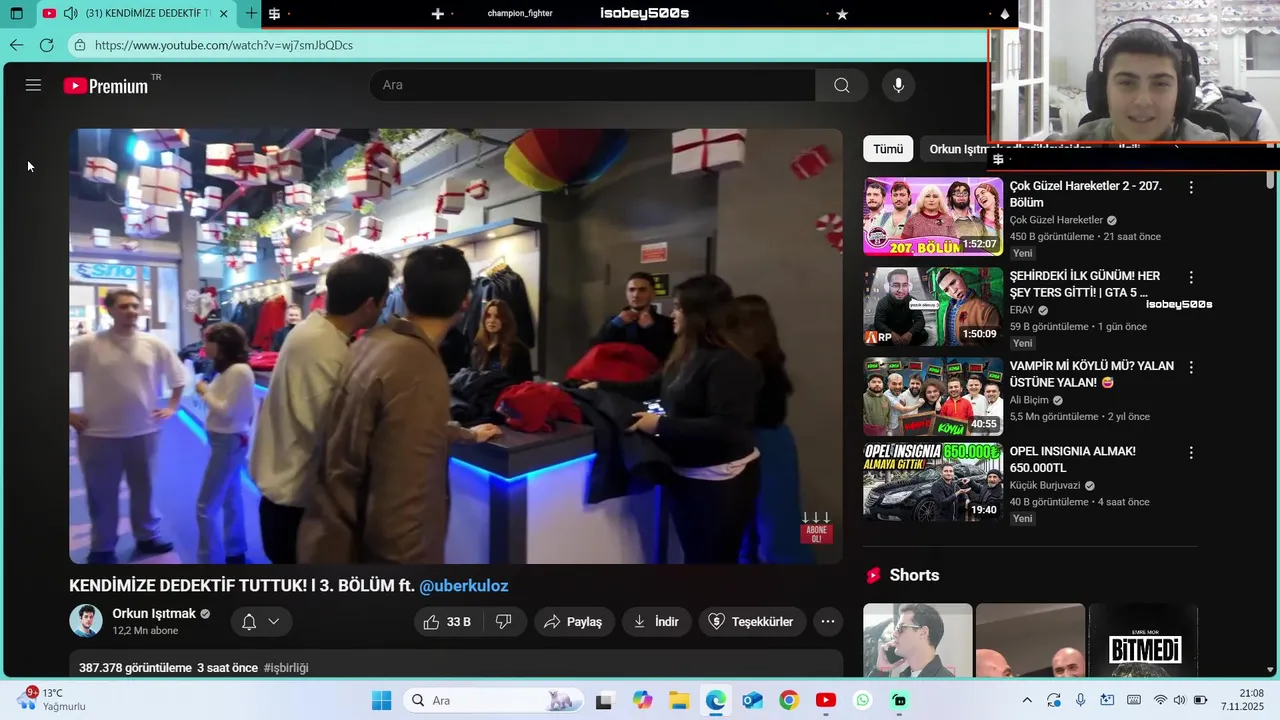The height and width of the screenshot is (720, 1280).
Task: Open a new browser tab
Action: (251, 14)
